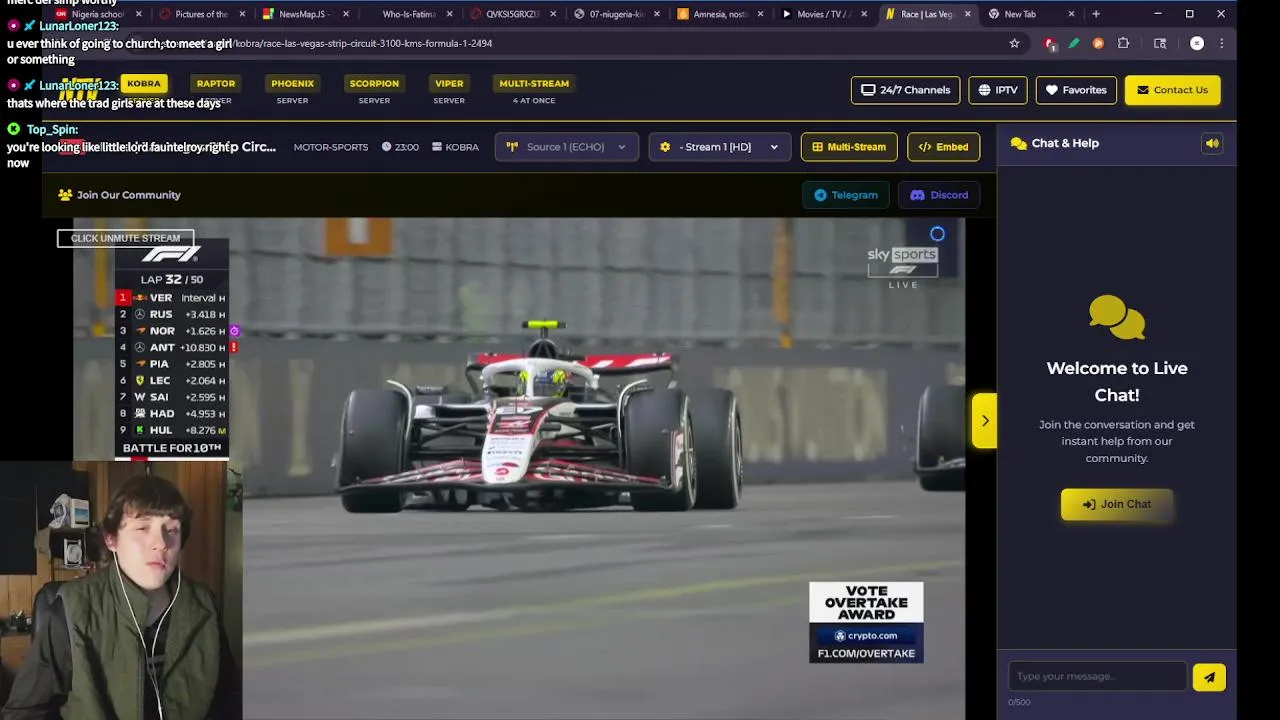
Task: Switch to Movies / TV browser tab
Action: point(823,14)
